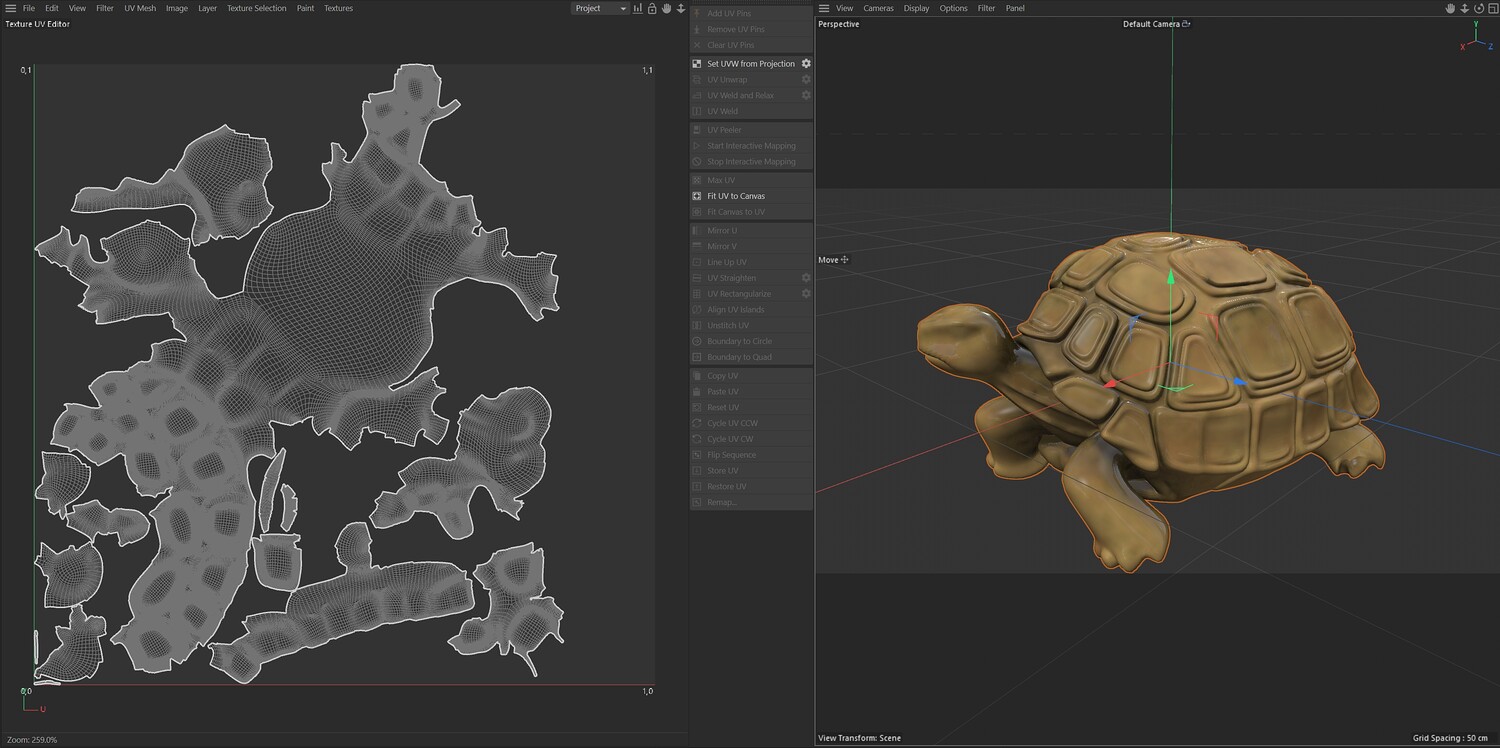Click the UV Weld and Relax icon
Image resolution: width=1500 pixels, height=748 pixels.
coord(697,95)
